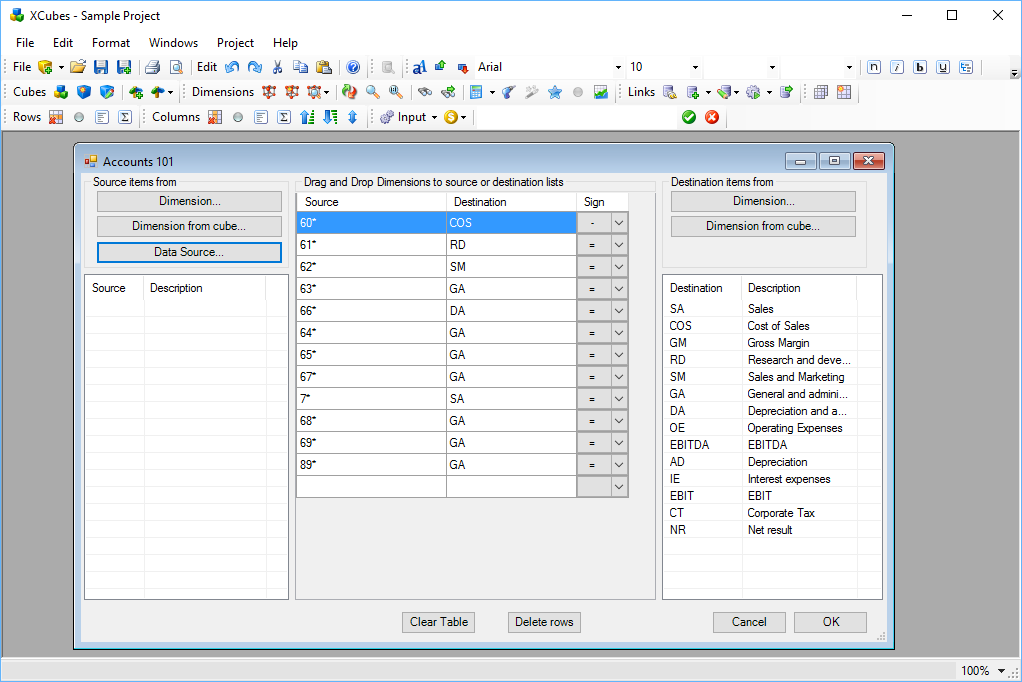The image size is (1022, 682).
Task: Click the red X cancel icon
Action: pos(712,117)
